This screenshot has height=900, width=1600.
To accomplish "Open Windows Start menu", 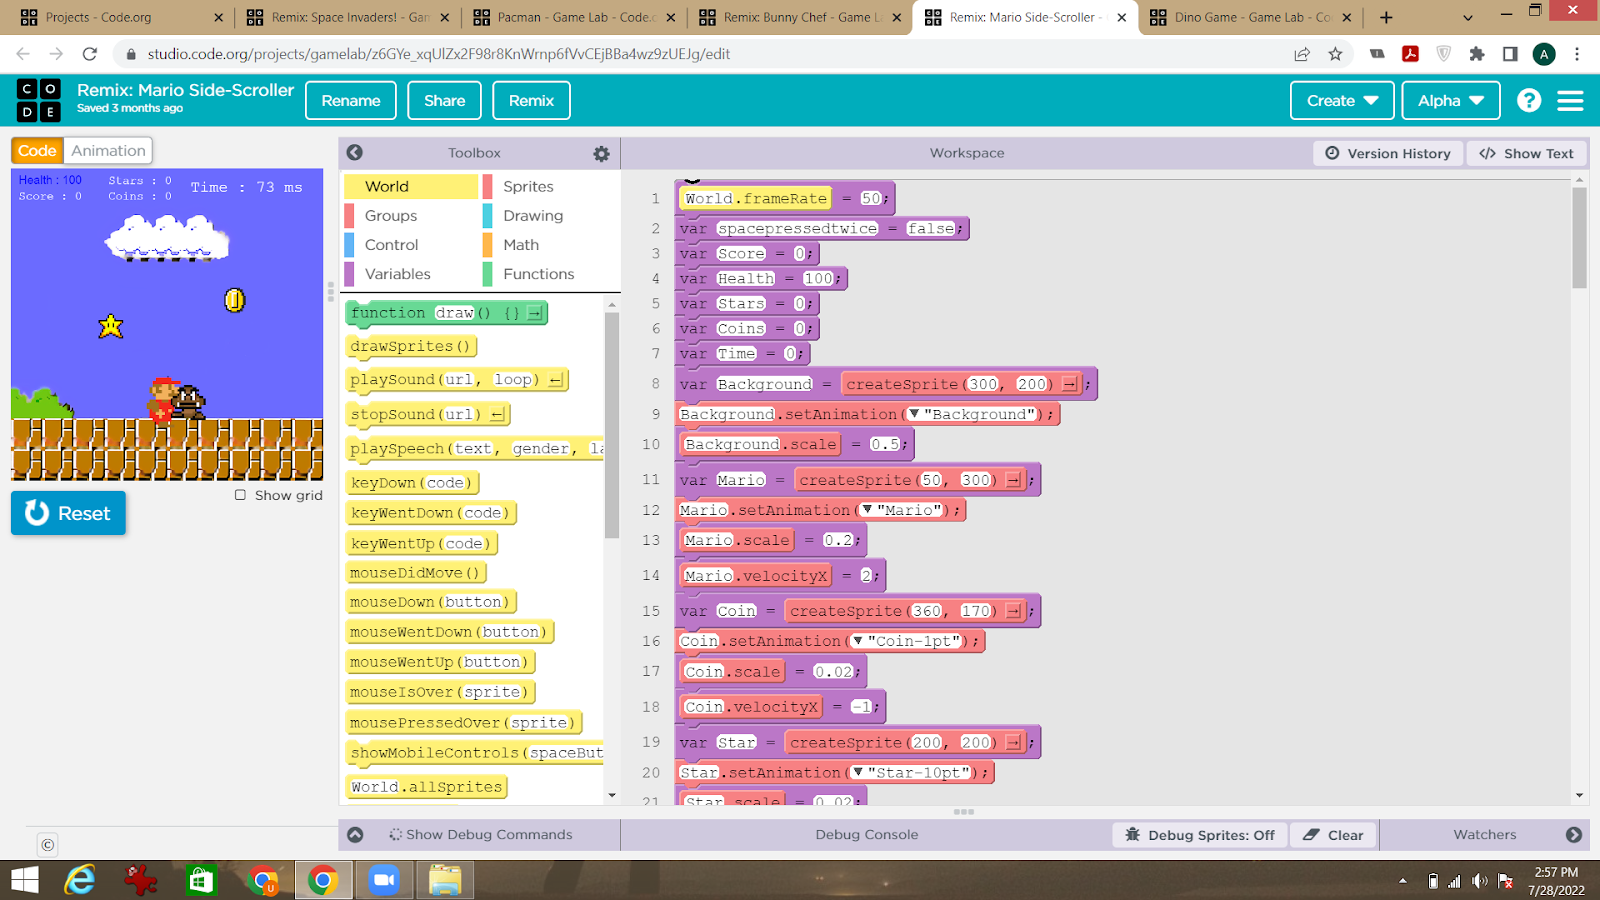I will 24,880.
